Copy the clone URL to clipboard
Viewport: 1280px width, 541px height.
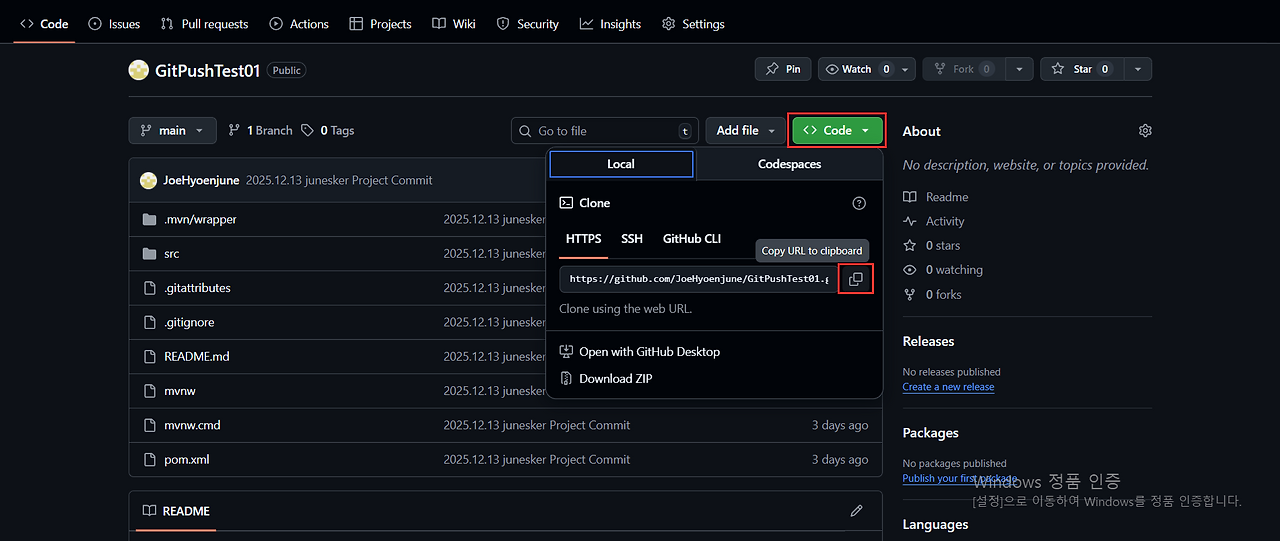(855, 279)
